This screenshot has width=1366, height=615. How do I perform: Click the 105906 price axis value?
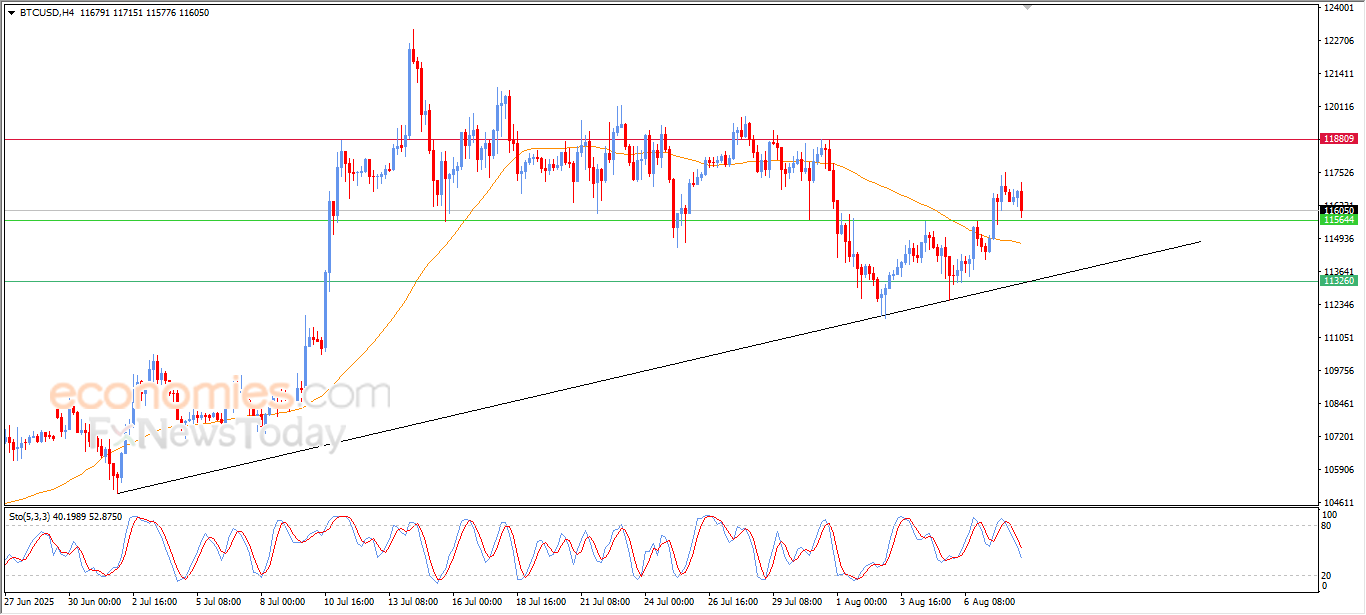1338,470
